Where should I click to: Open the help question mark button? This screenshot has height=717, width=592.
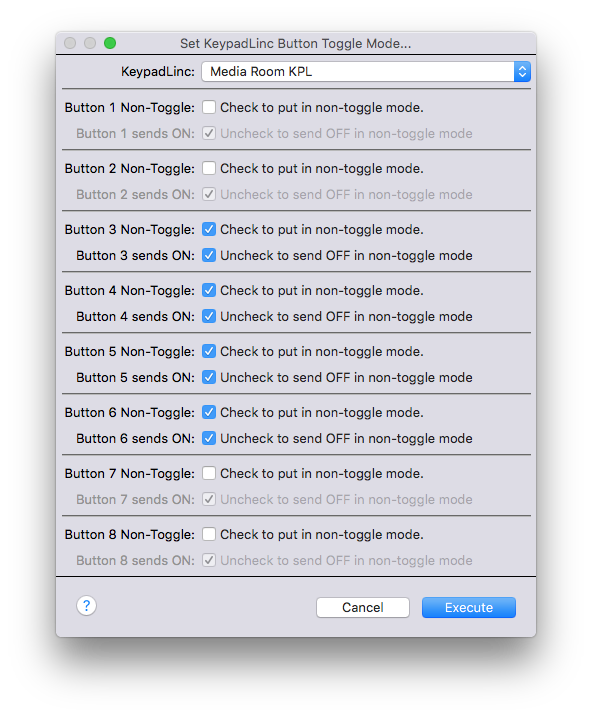[86, 606]
